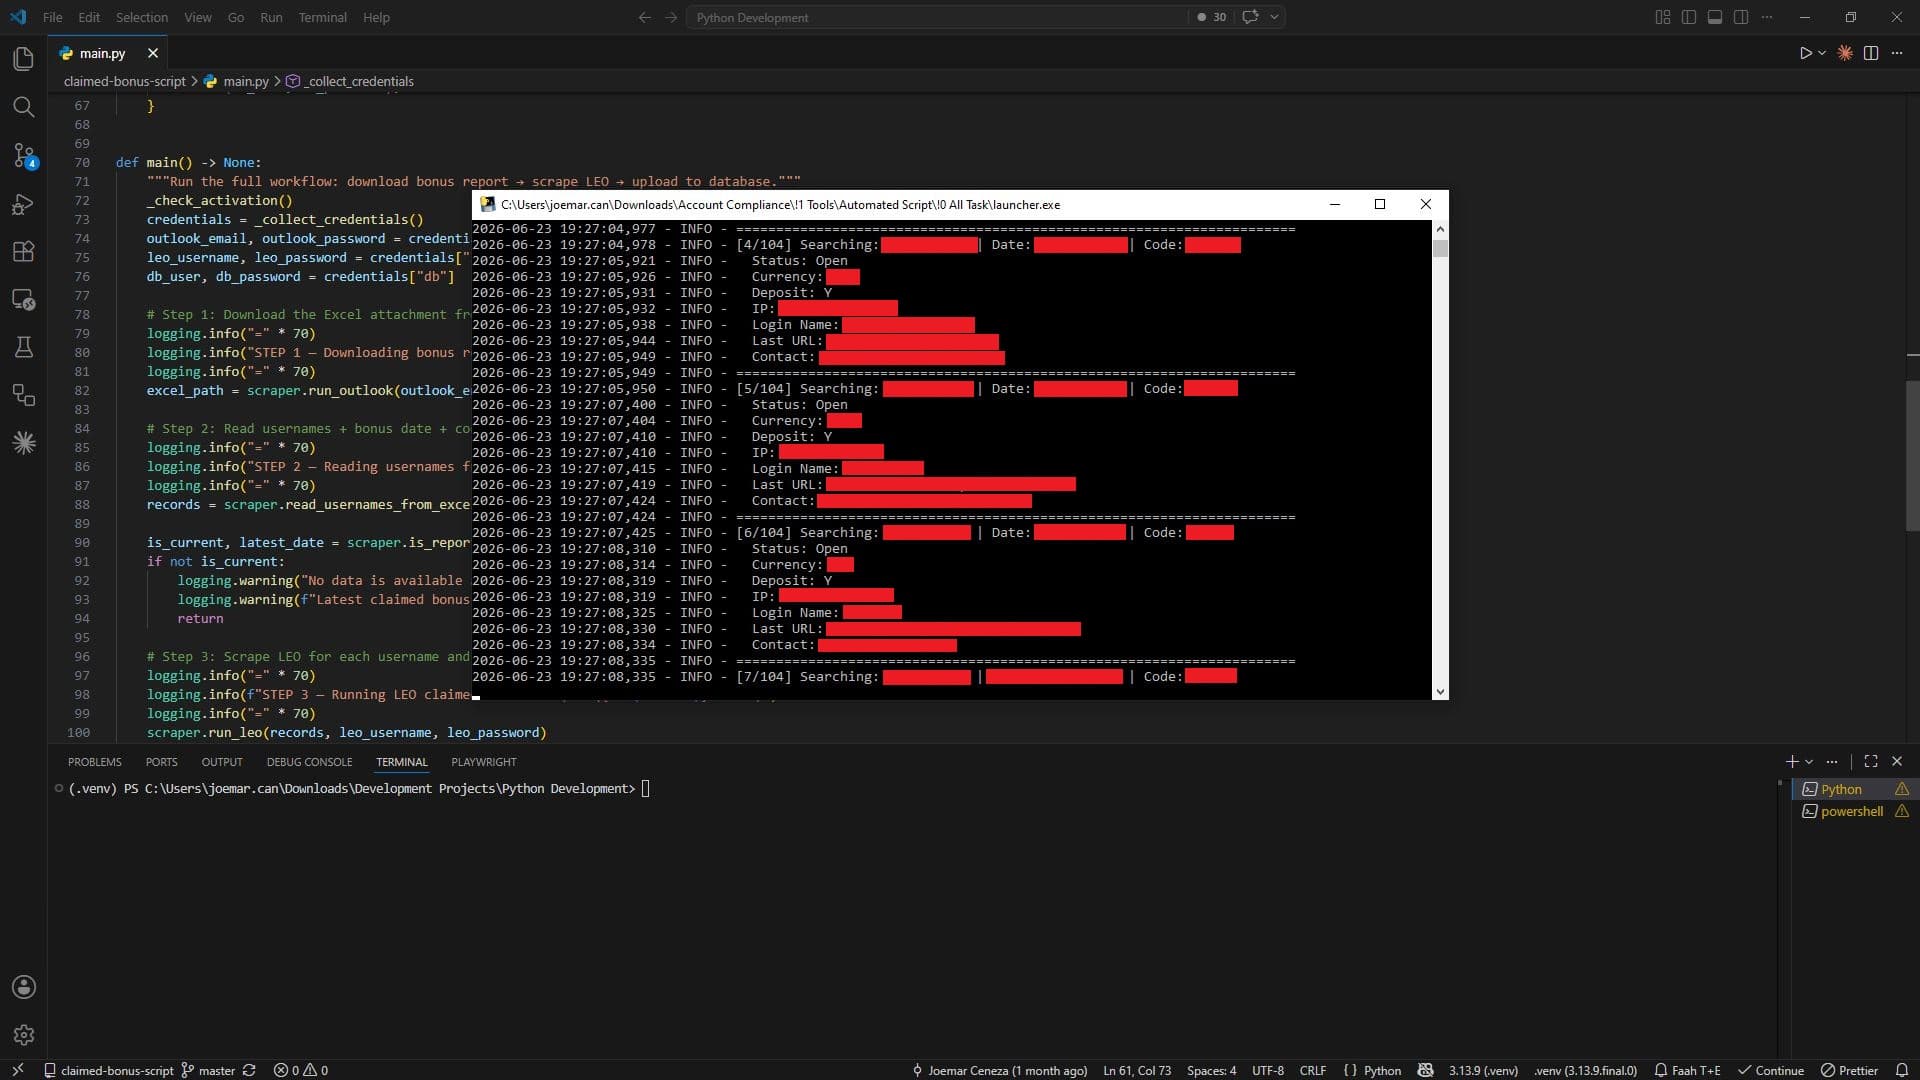
Task: Open Remote Explorer in activity bar
Action: click(24, 299)
